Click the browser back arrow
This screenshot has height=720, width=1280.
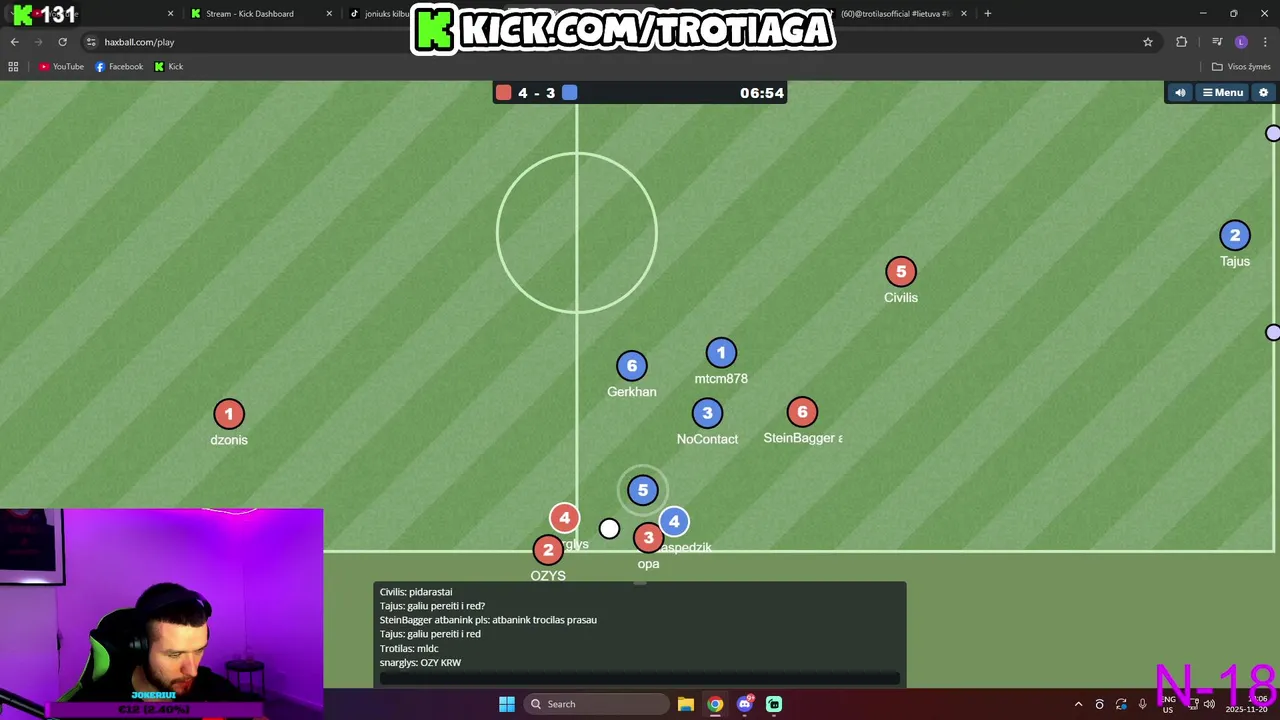[14, 42]
